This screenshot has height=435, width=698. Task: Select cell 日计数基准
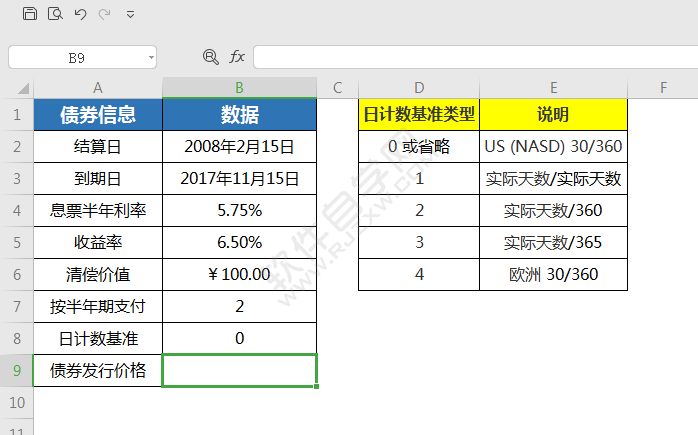coord(98,339)
